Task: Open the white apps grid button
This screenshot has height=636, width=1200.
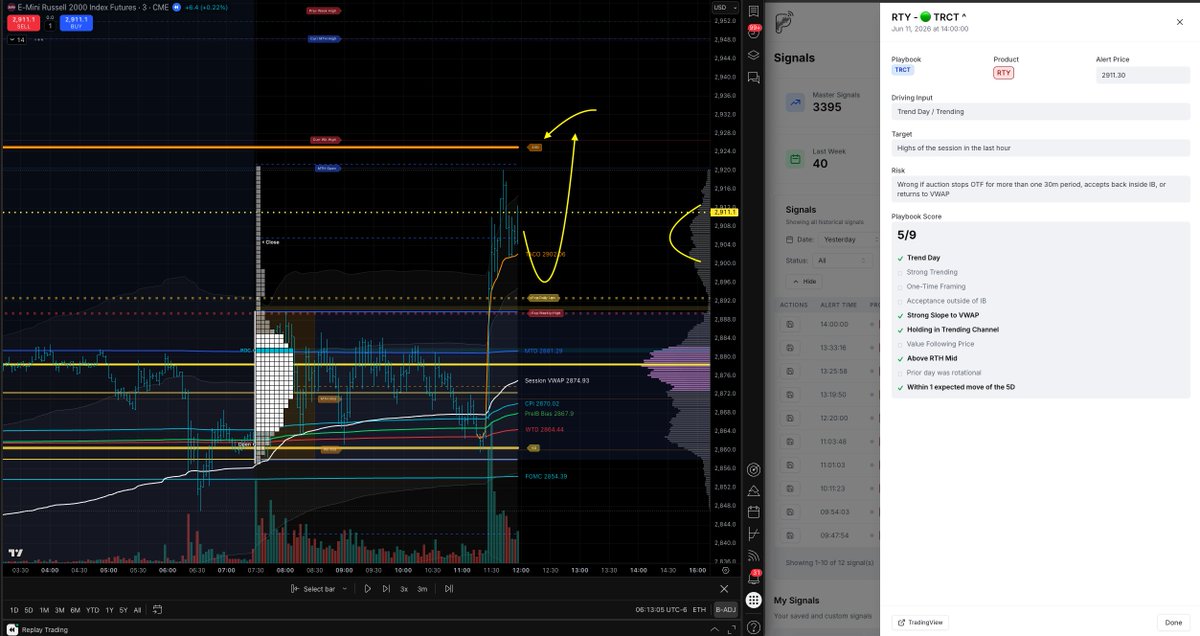Action: (x=753, y=600)
